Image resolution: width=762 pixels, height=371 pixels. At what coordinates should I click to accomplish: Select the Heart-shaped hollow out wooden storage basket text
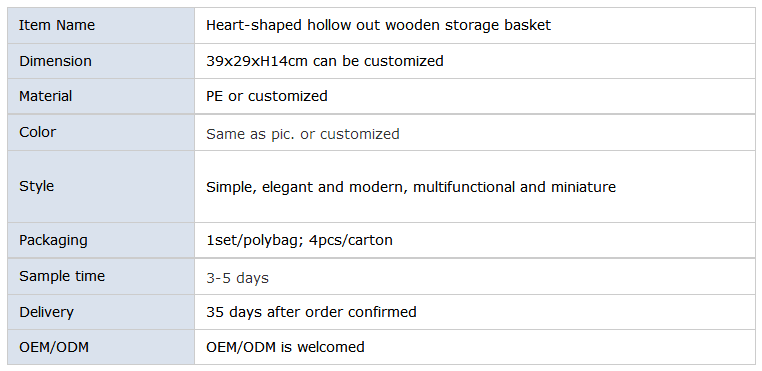(379, 25)
